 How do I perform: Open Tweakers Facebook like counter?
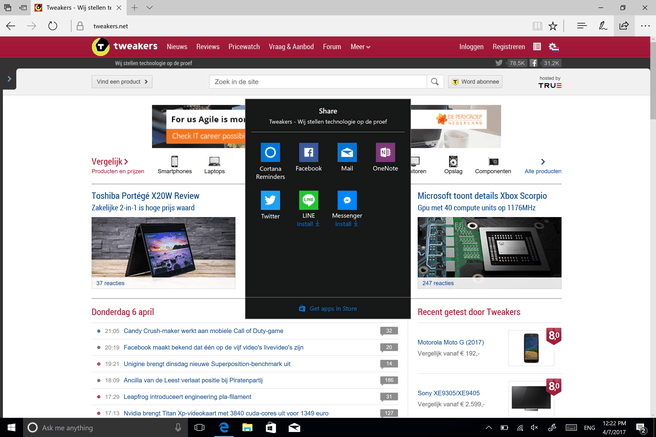[x=545, y=63]
